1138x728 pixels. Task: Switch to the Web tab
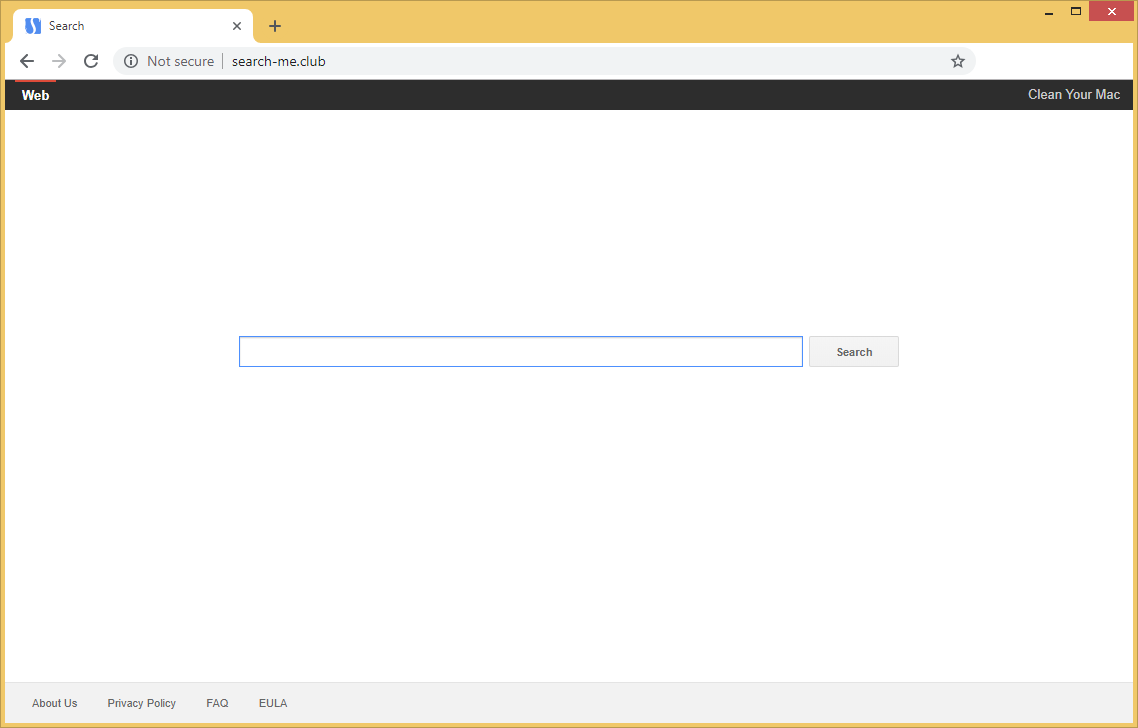click(35, 95)
